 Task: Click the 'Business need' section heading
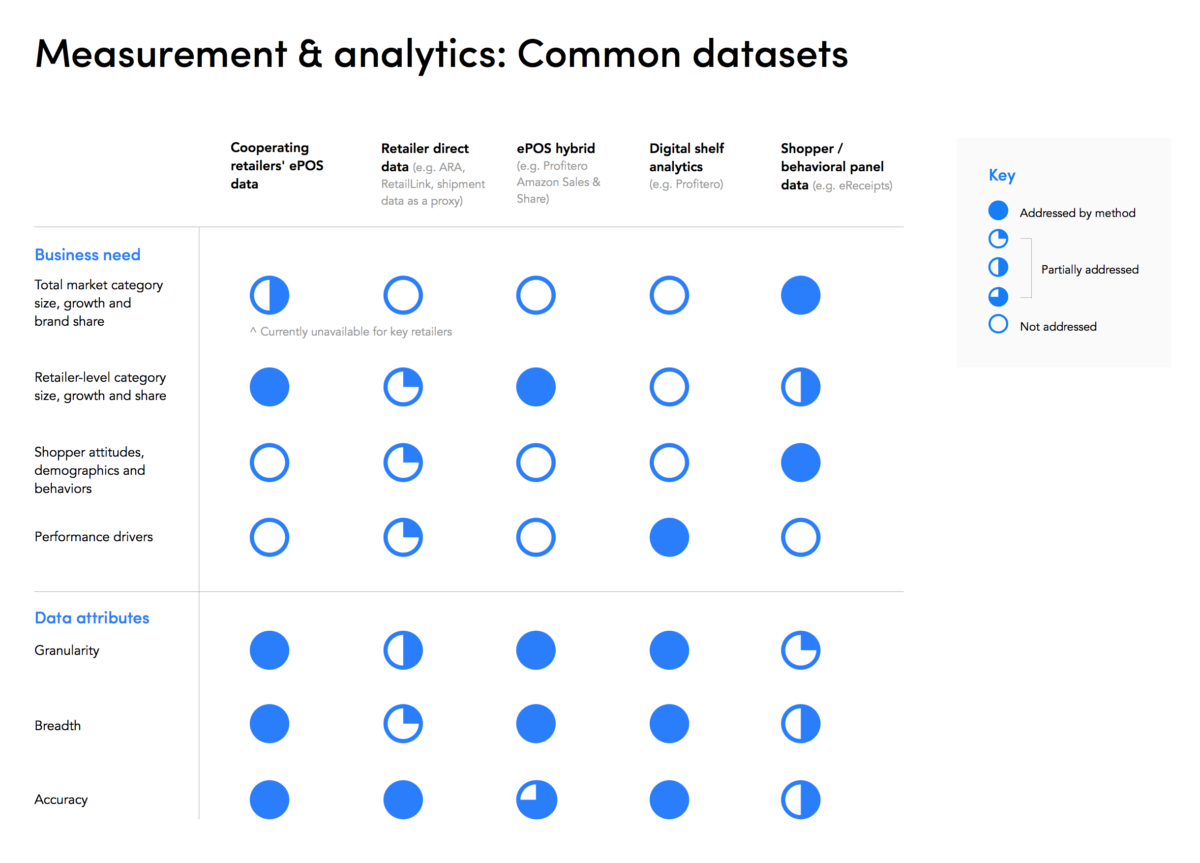tap(88, 255)
